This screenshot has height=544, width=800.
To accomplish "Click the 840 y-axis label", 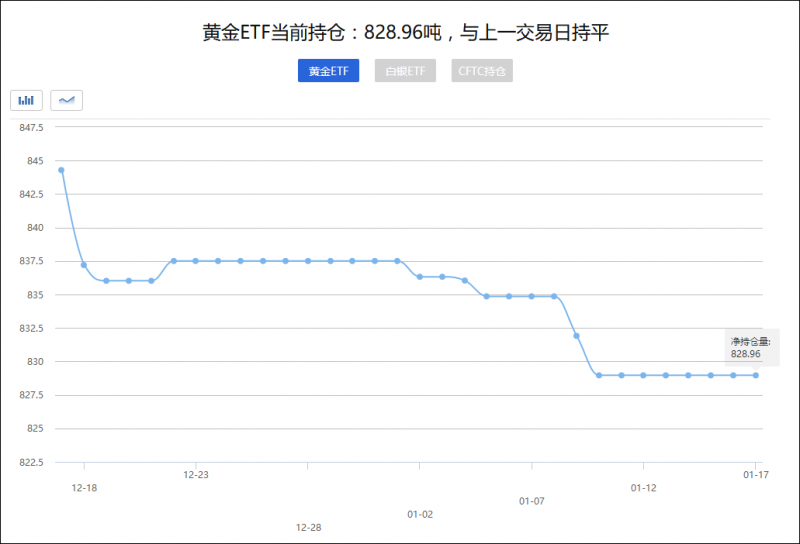I will (35, 228).
